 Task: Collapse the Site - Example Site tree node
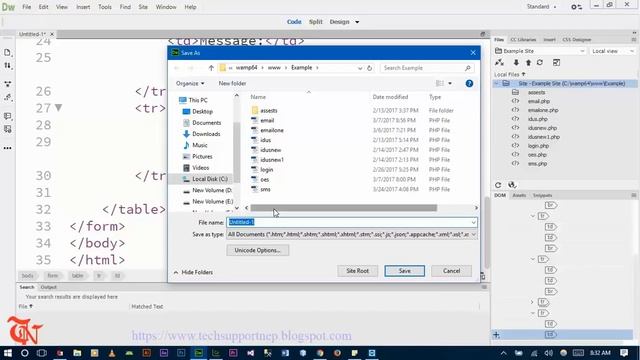coord(497,83)
